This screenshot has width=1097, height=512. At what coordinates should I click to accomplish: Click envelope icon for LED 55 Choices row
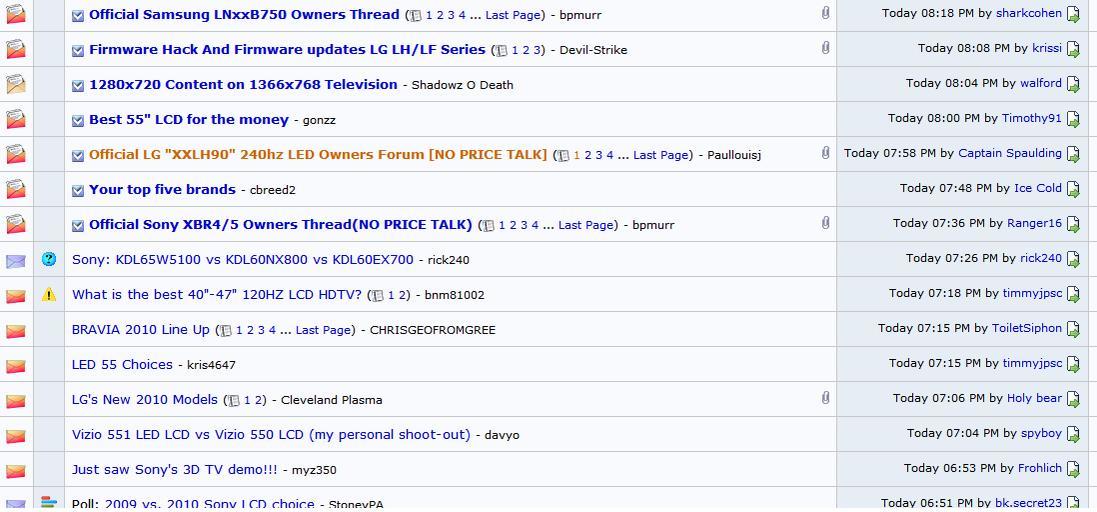click(15, 366)
